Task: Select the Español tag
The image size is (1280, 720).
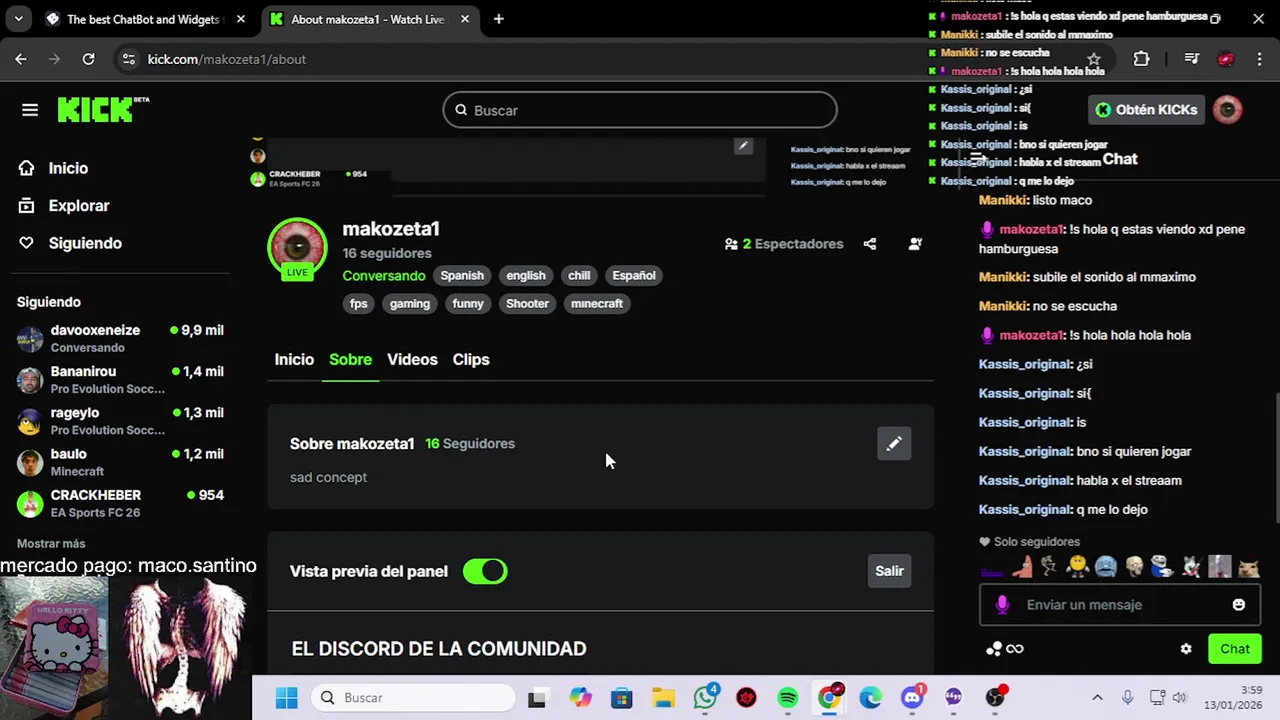Action: point(634,276)
